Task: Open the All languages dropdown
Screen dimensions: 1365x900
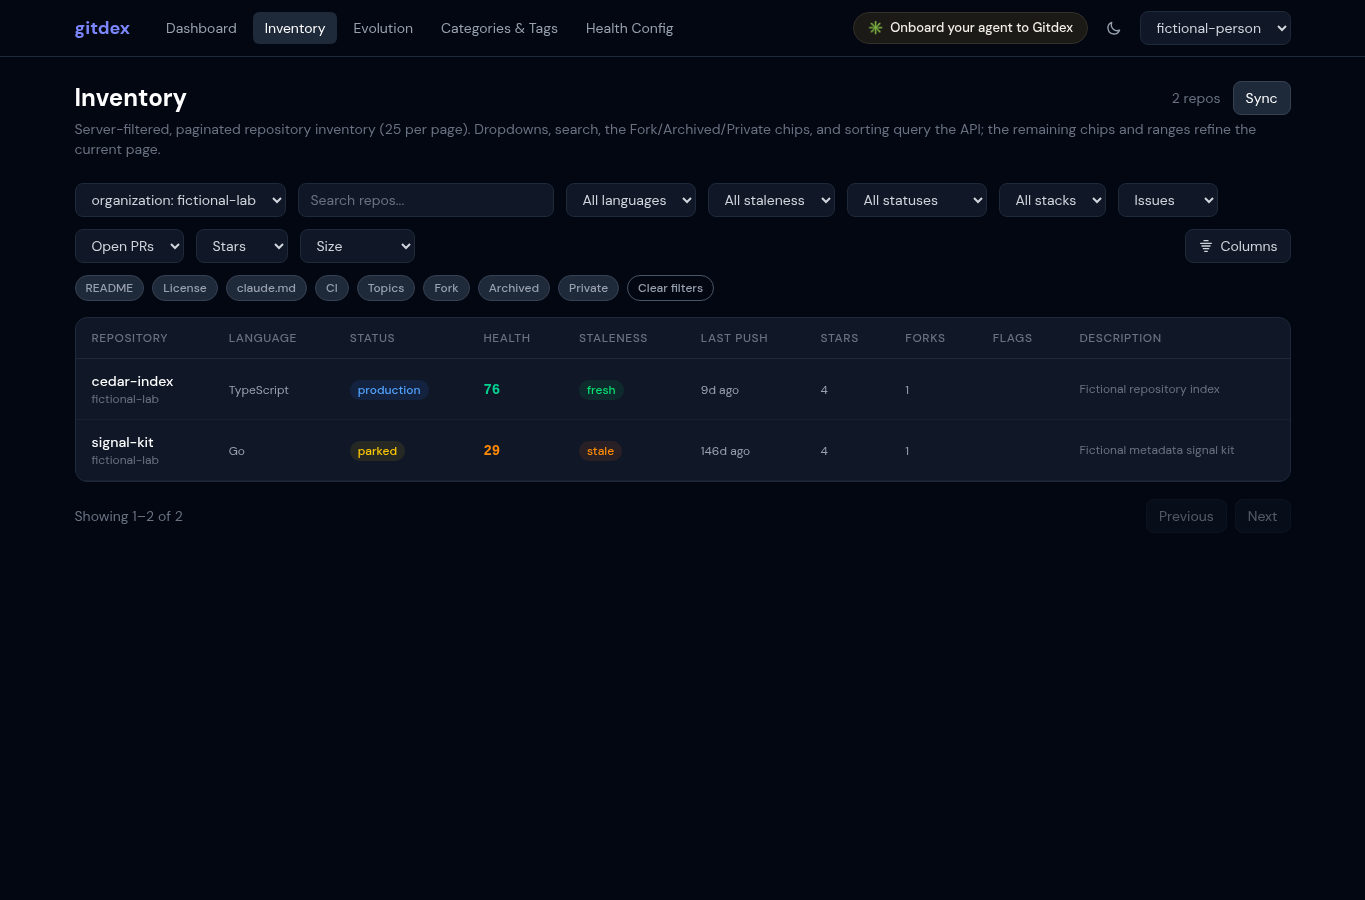Action: (631, 200)
